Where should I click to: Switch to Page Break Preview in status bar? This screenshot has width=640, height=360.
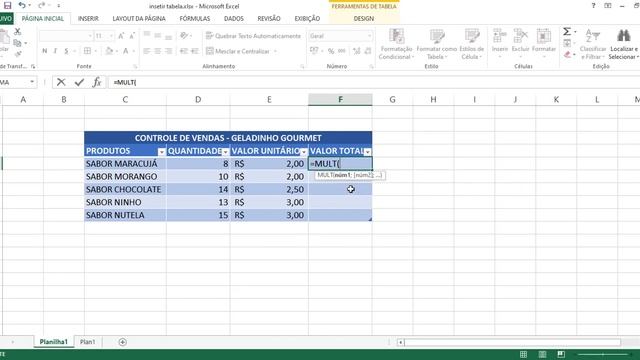tap(561, 354)
